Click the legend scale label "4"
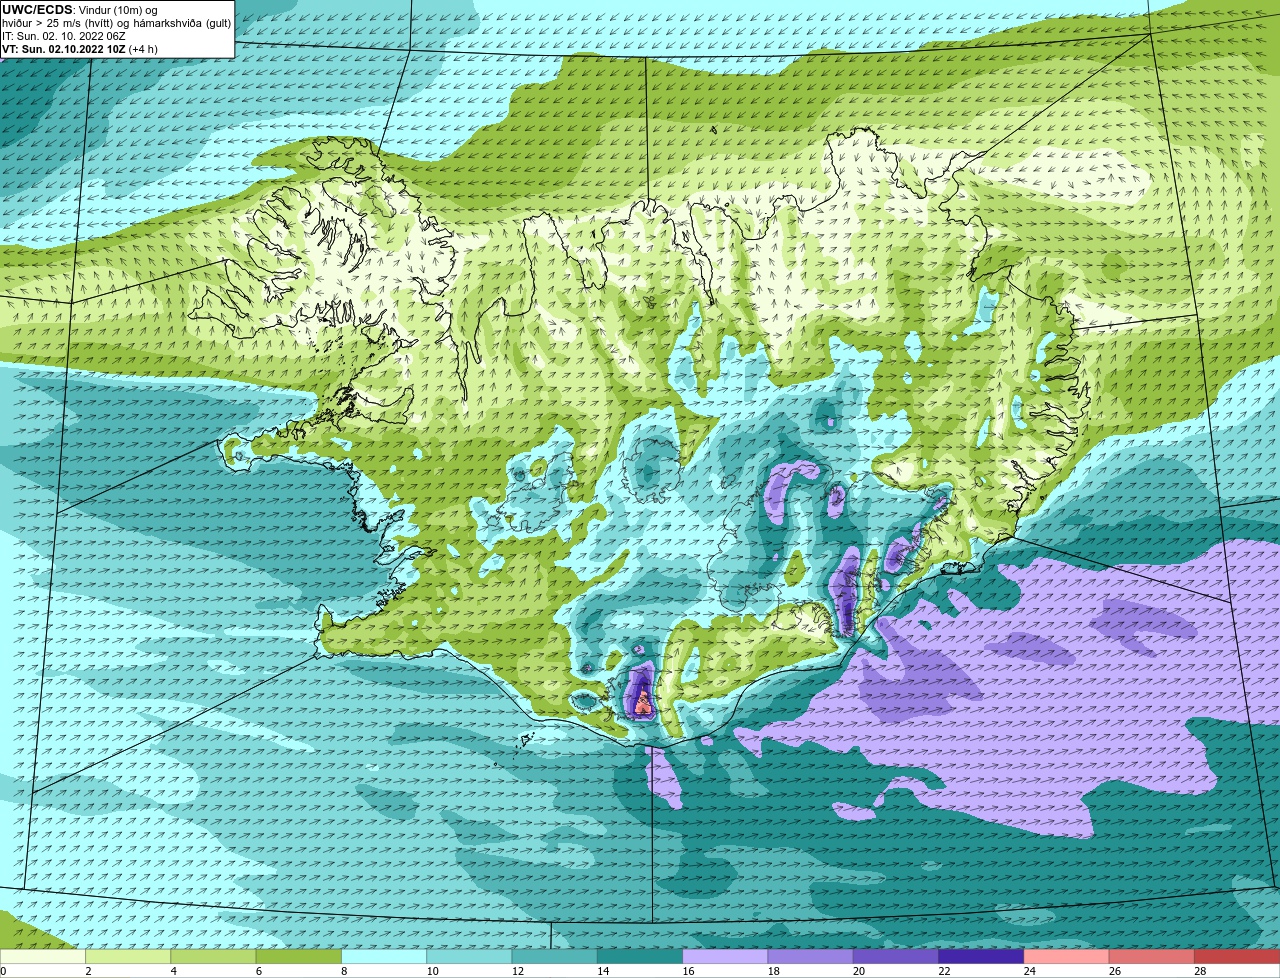The image size is (1280, 978). [x=173, y=971]
